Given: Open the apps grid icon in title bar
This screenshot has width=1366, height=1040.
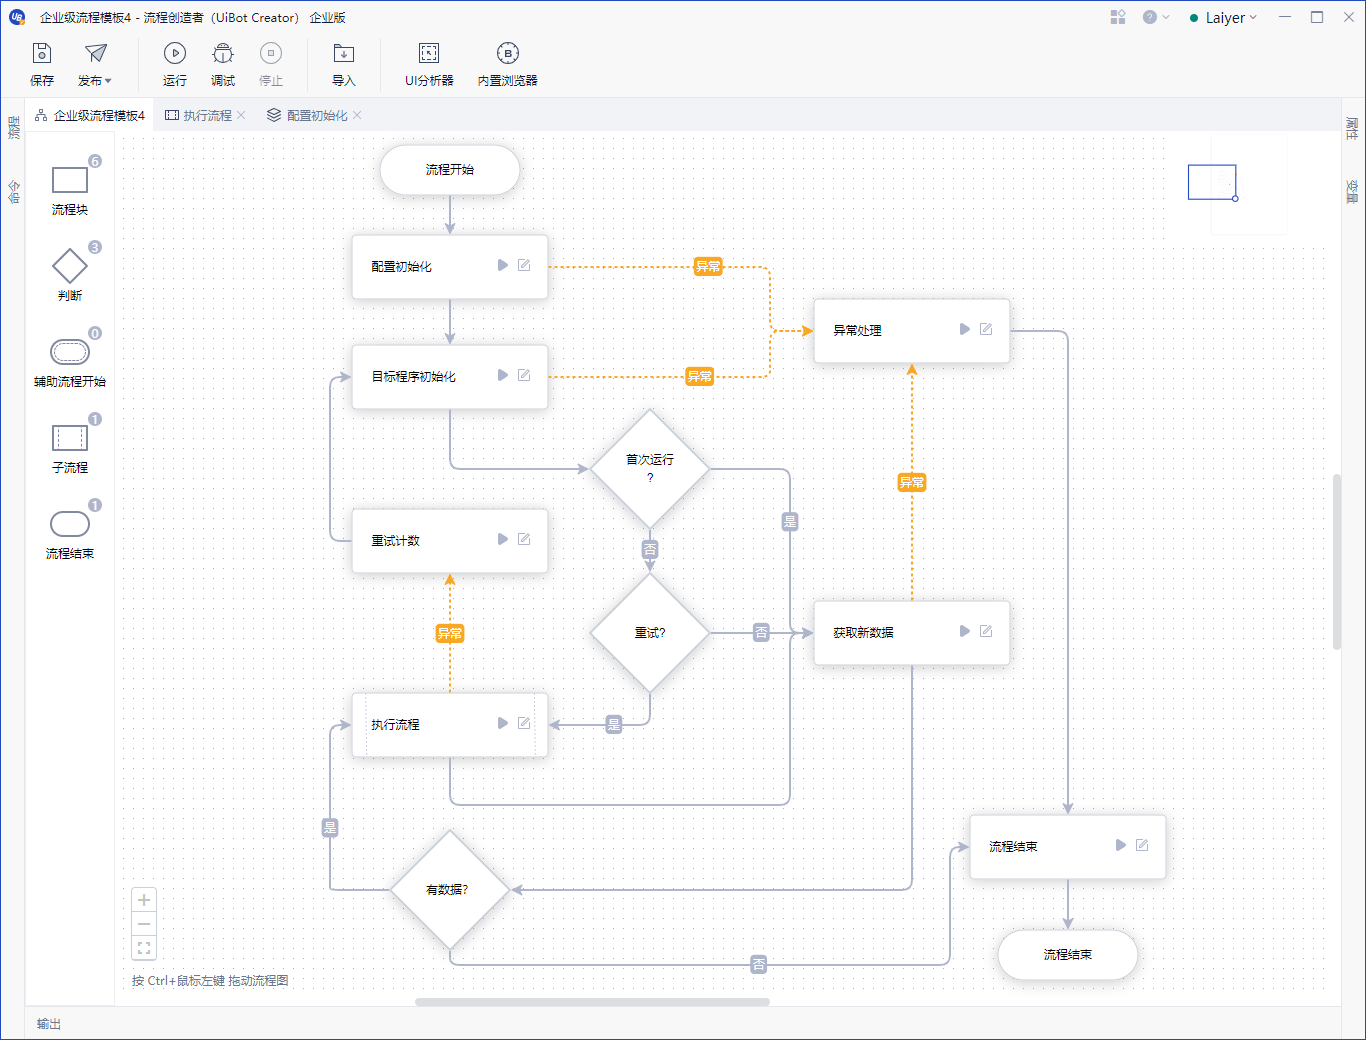Looking at the screenshot, I should pyautogui.click(x=1118, y=17).
